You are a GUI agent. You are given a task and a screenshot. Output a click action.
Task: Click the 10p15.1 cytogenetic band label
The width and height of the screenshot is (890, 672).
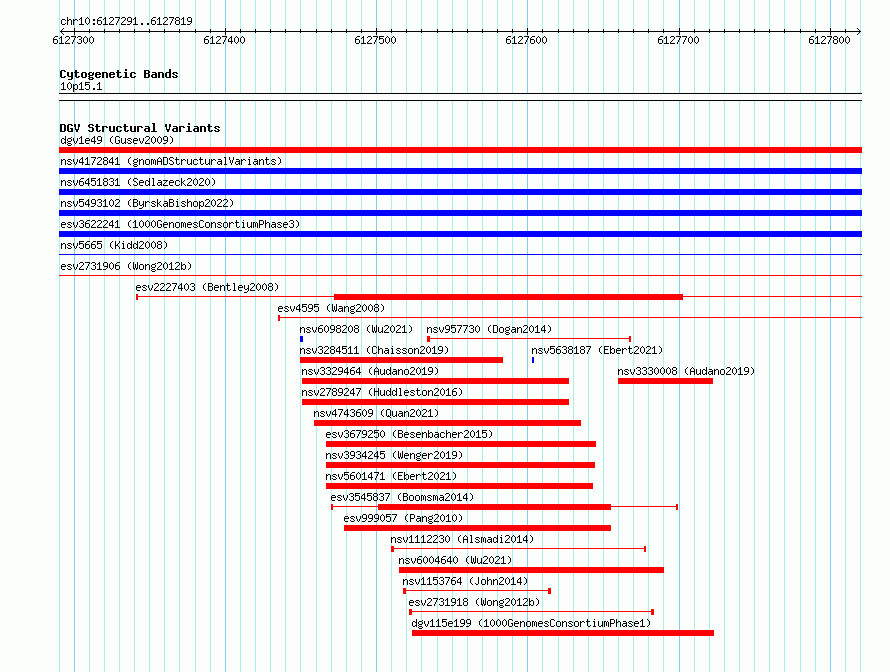tap(81, 86)
